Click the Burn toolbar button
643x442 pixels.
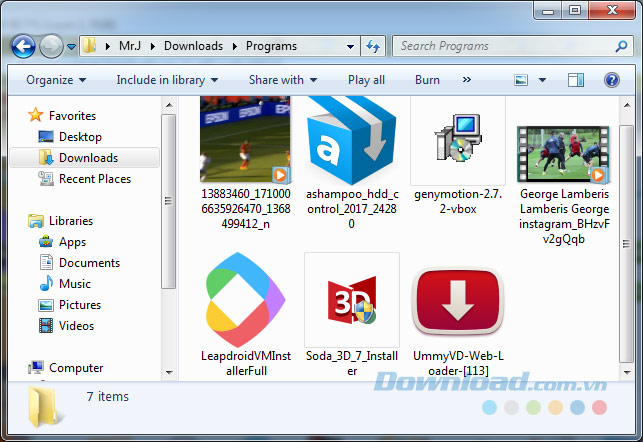pos(427,80)
